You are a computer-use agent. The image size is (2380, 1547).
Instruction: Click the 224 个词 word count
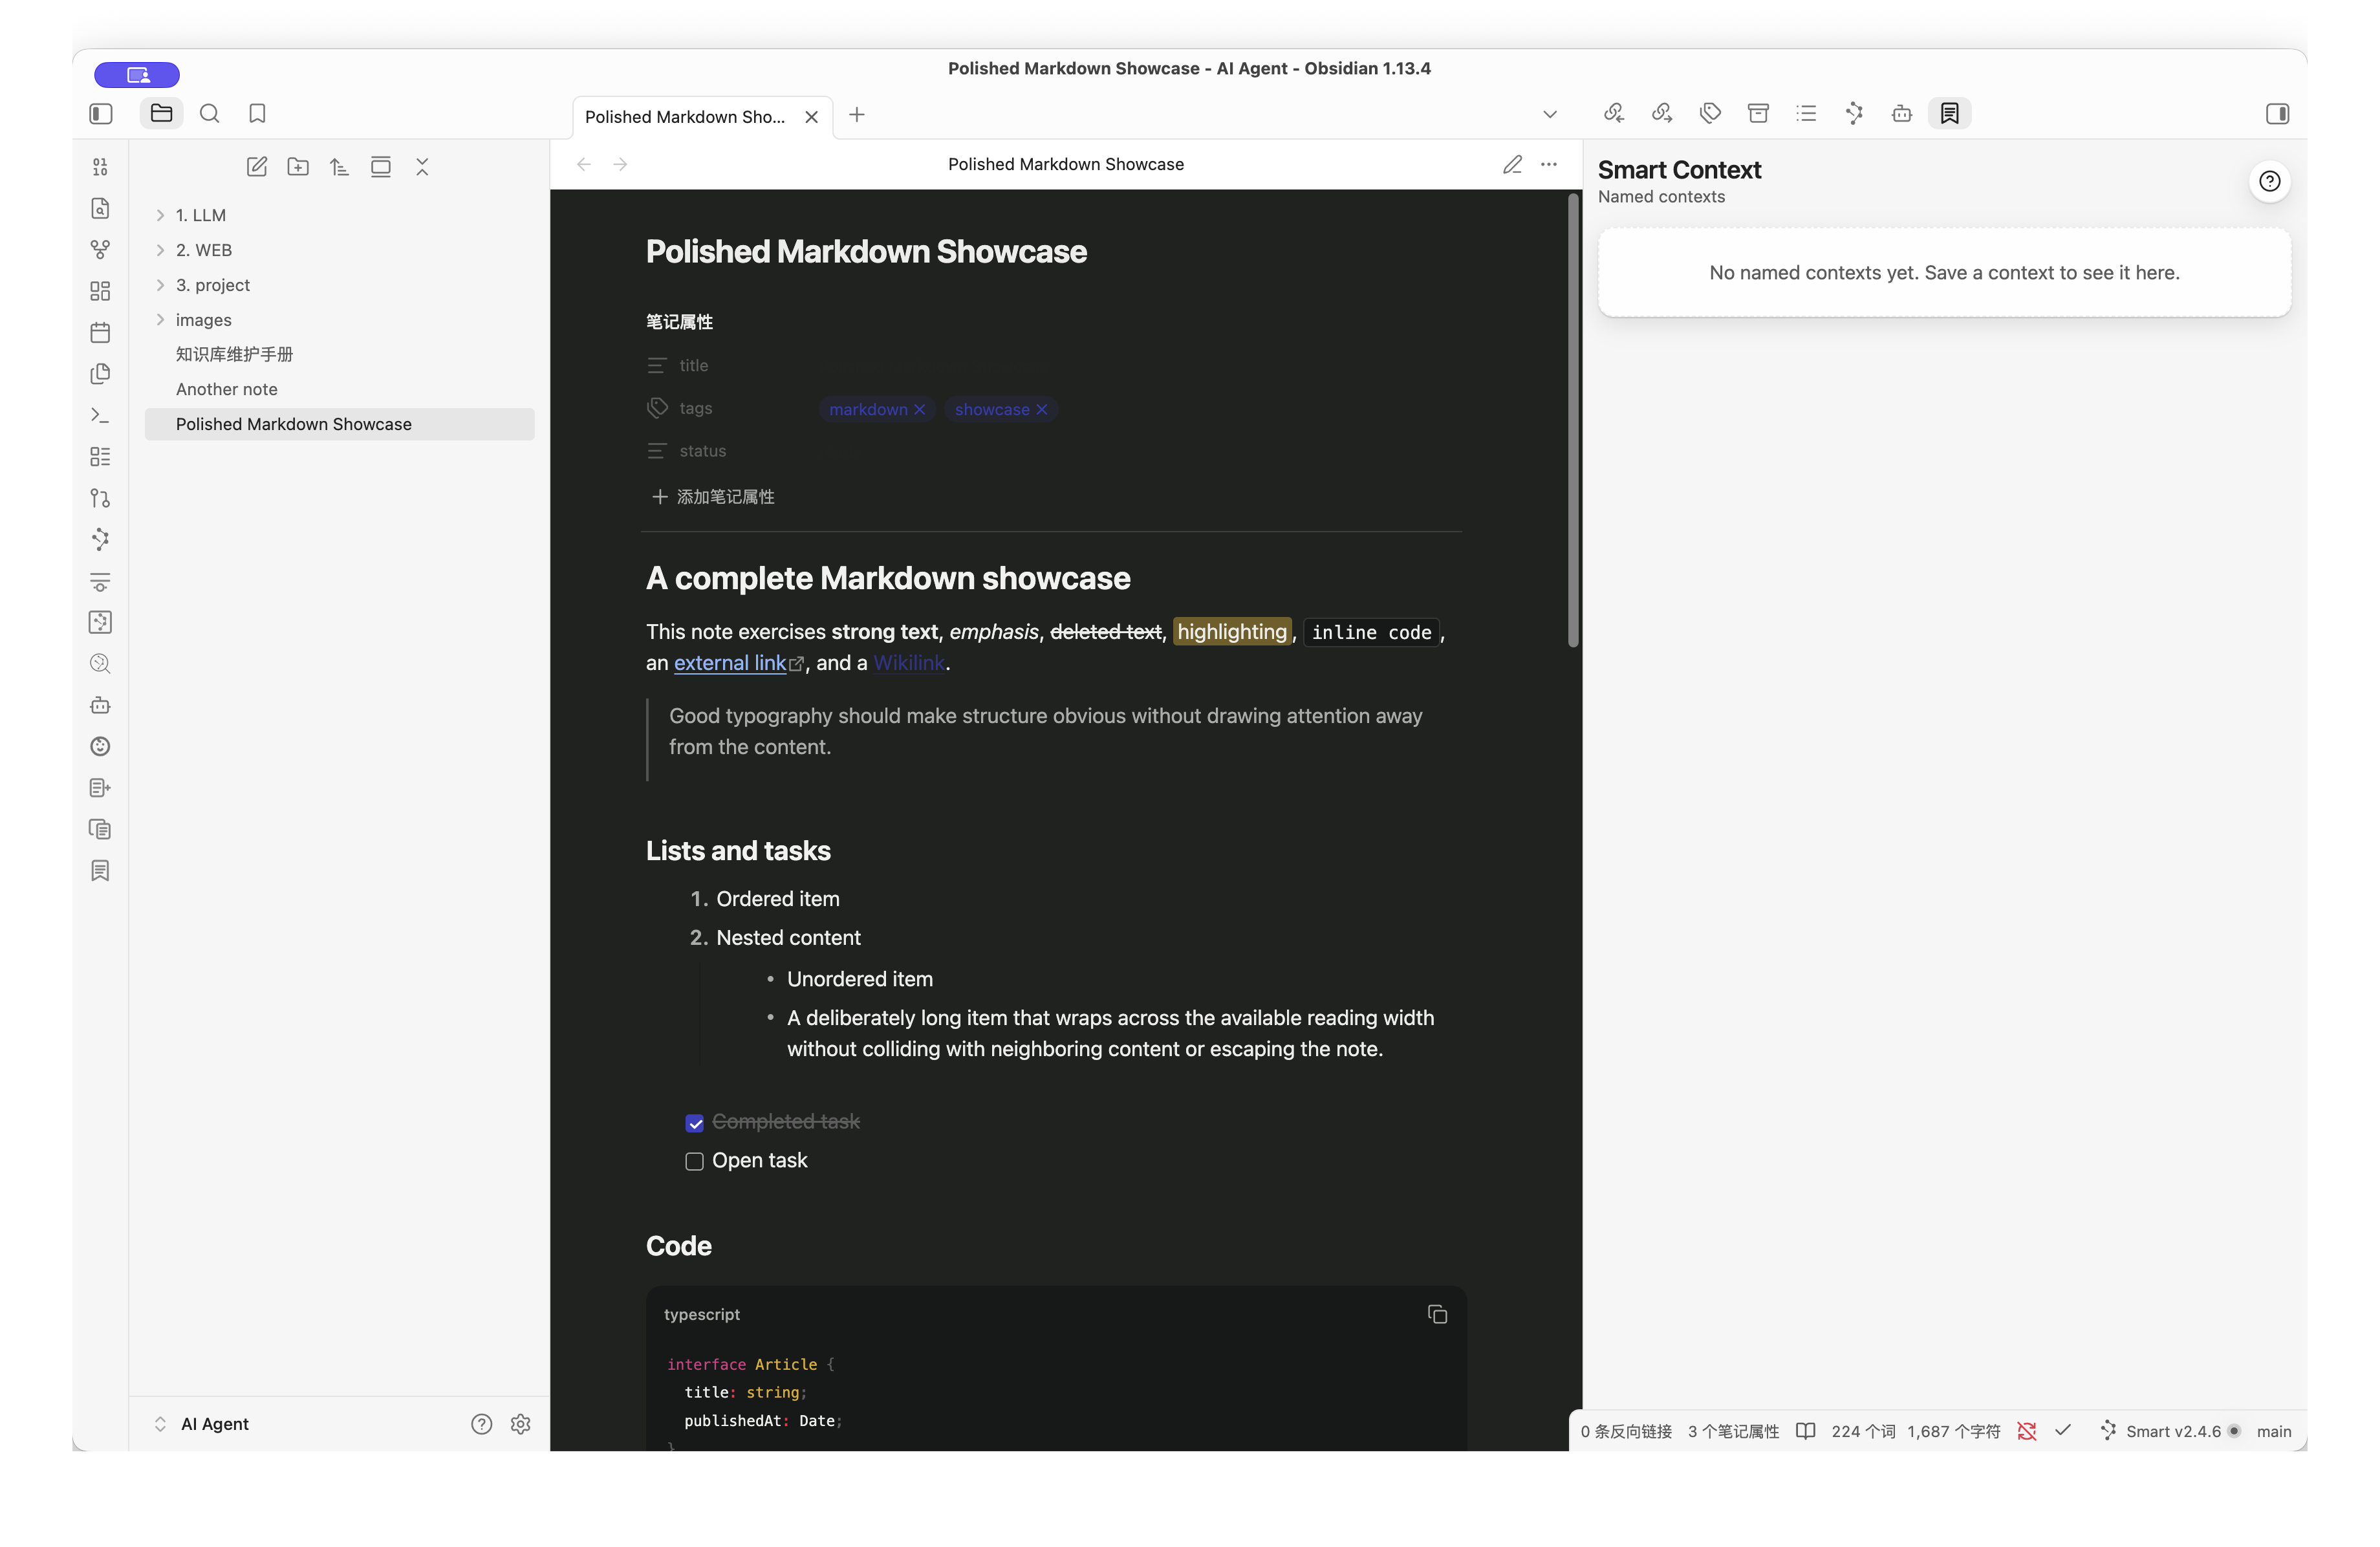point(1863,1431)
